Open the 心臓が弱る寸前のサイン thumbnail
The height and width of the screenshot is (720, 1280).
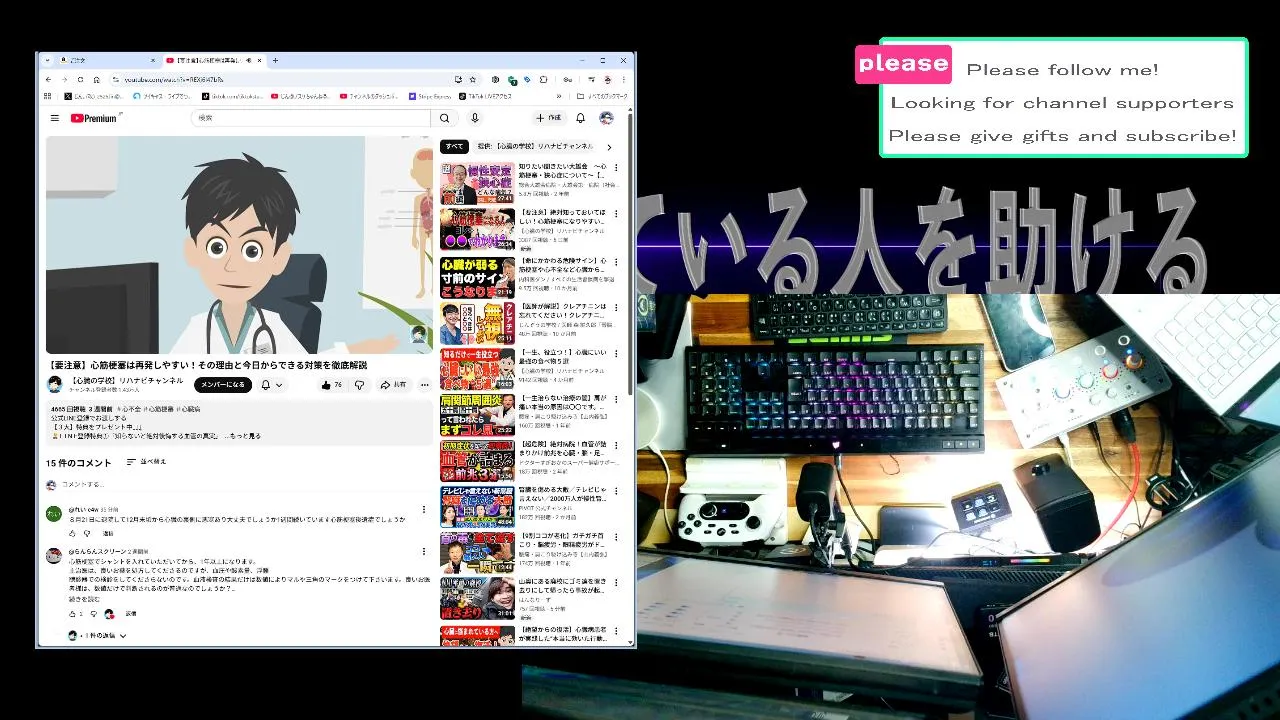477,277
